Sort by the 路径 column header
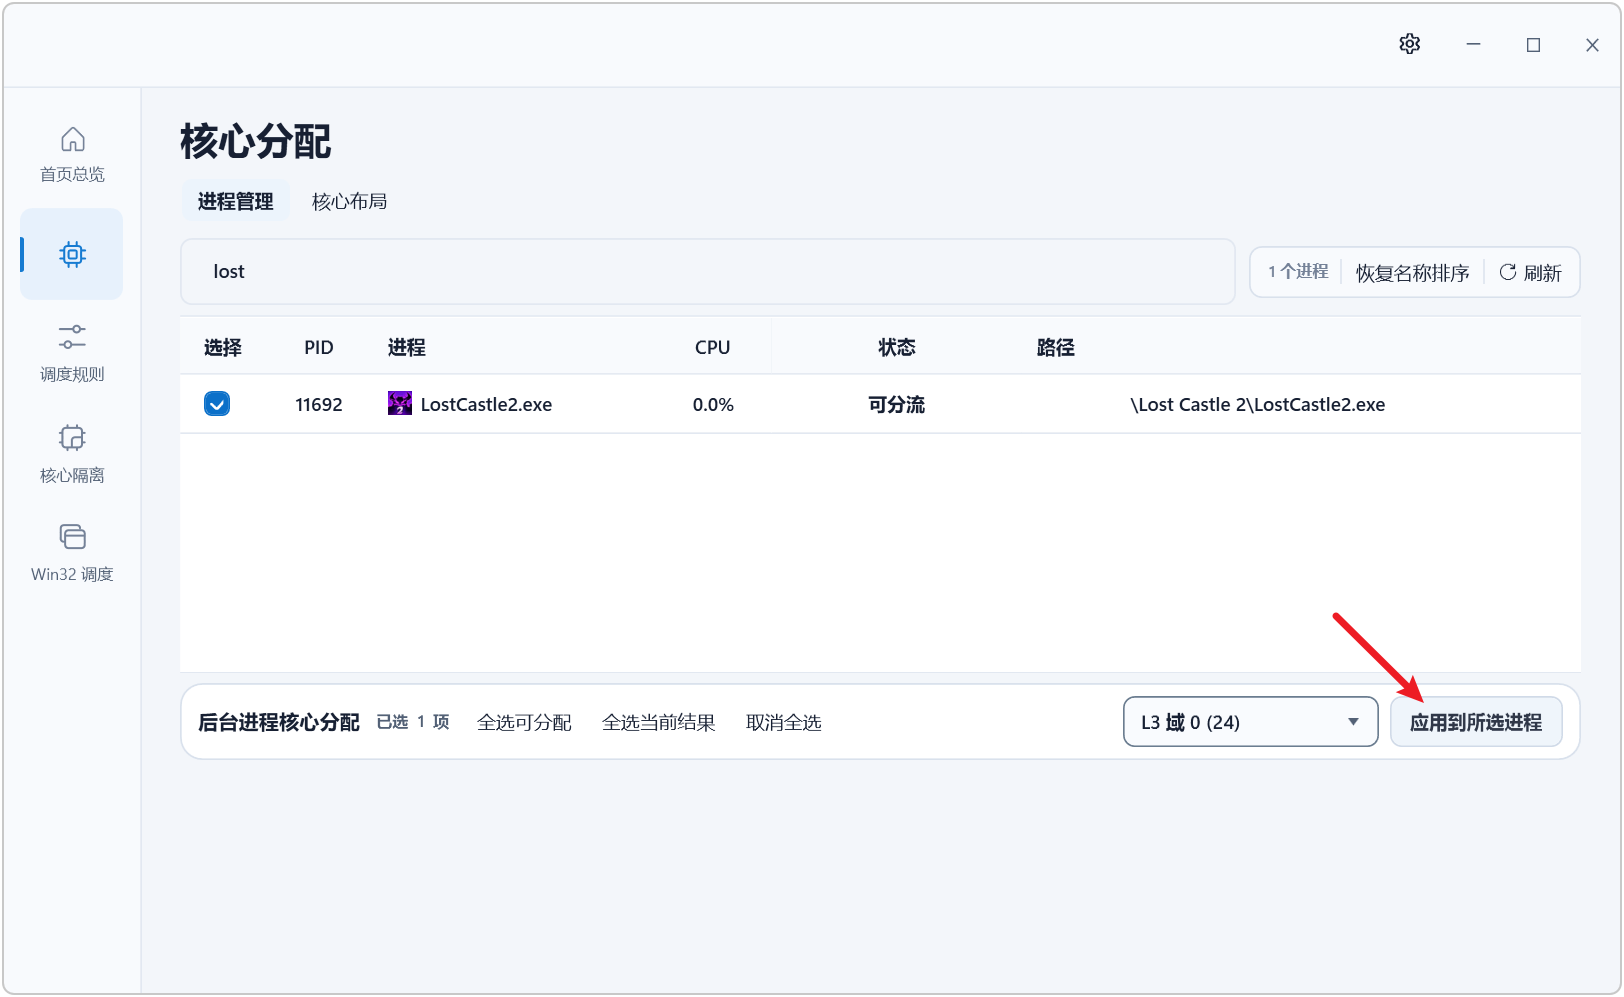1624x997 pixels. tap(1055, 347)
